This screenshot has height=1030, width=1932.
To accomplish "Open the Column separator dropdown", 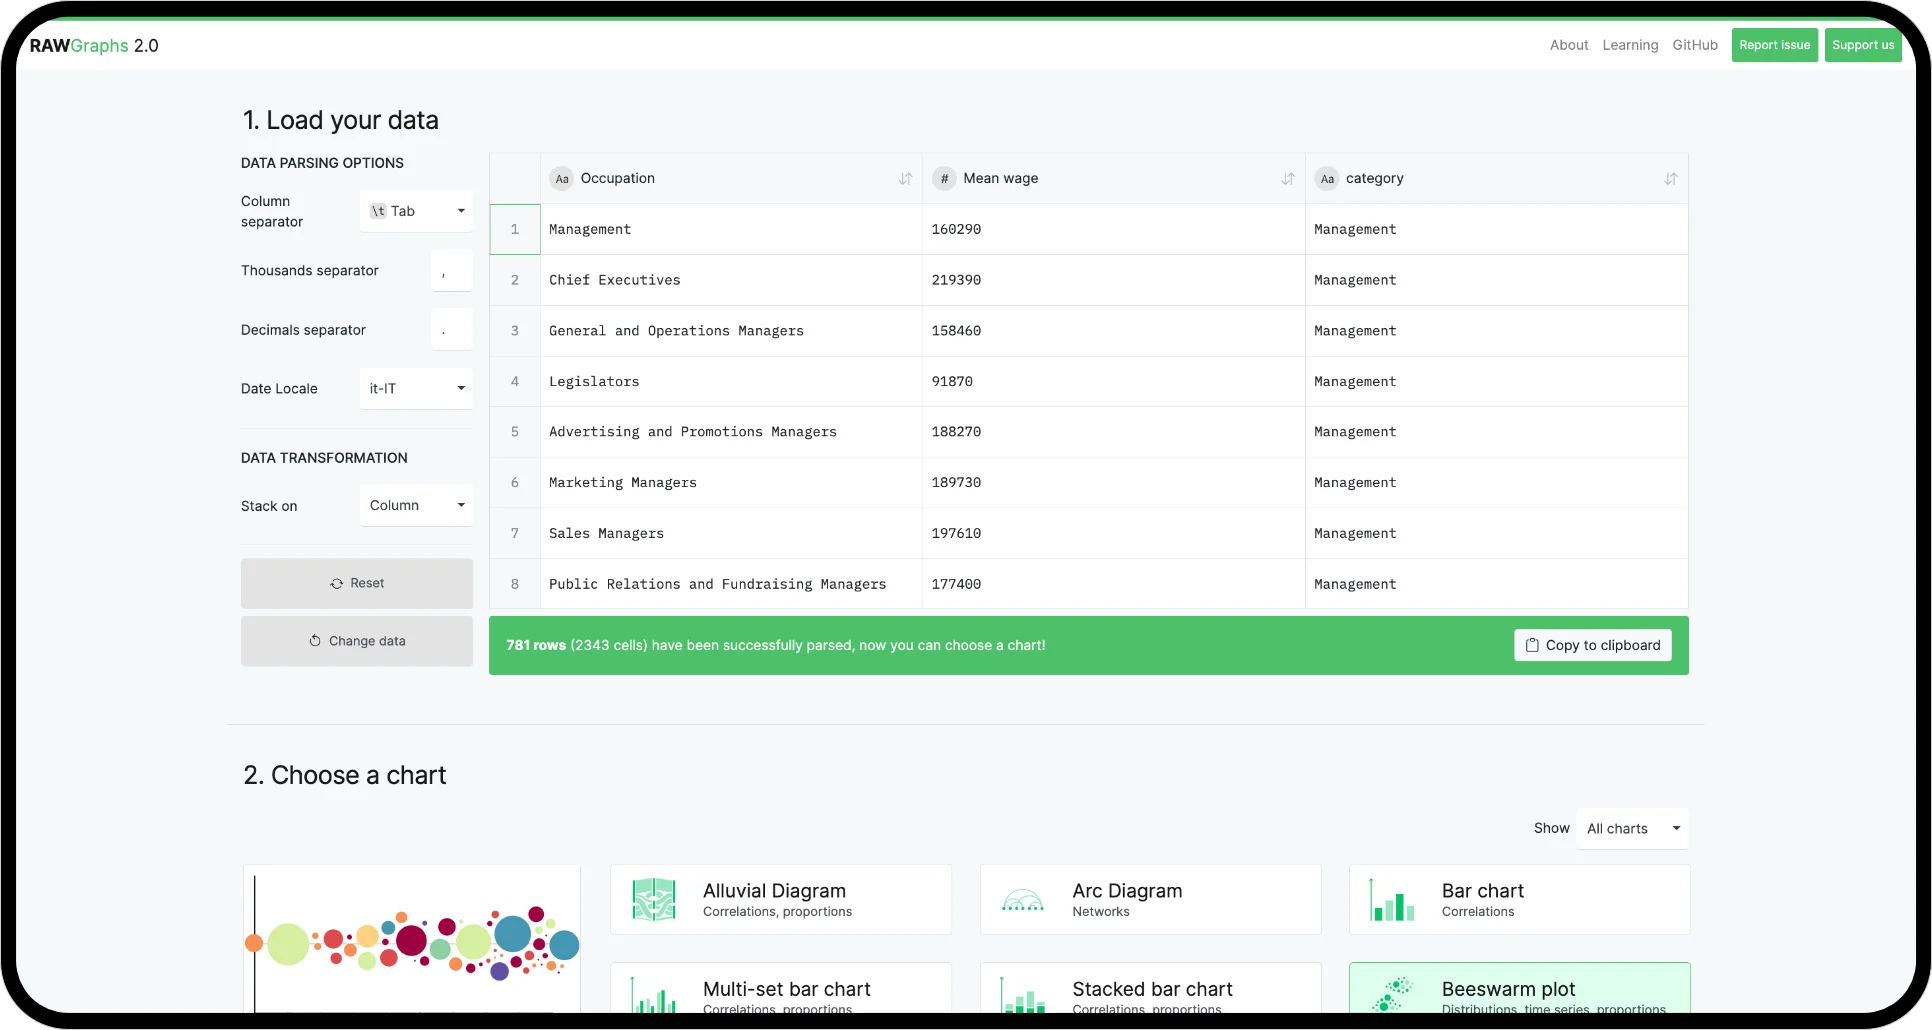I will pyautogui.click(x=416, y=211).
